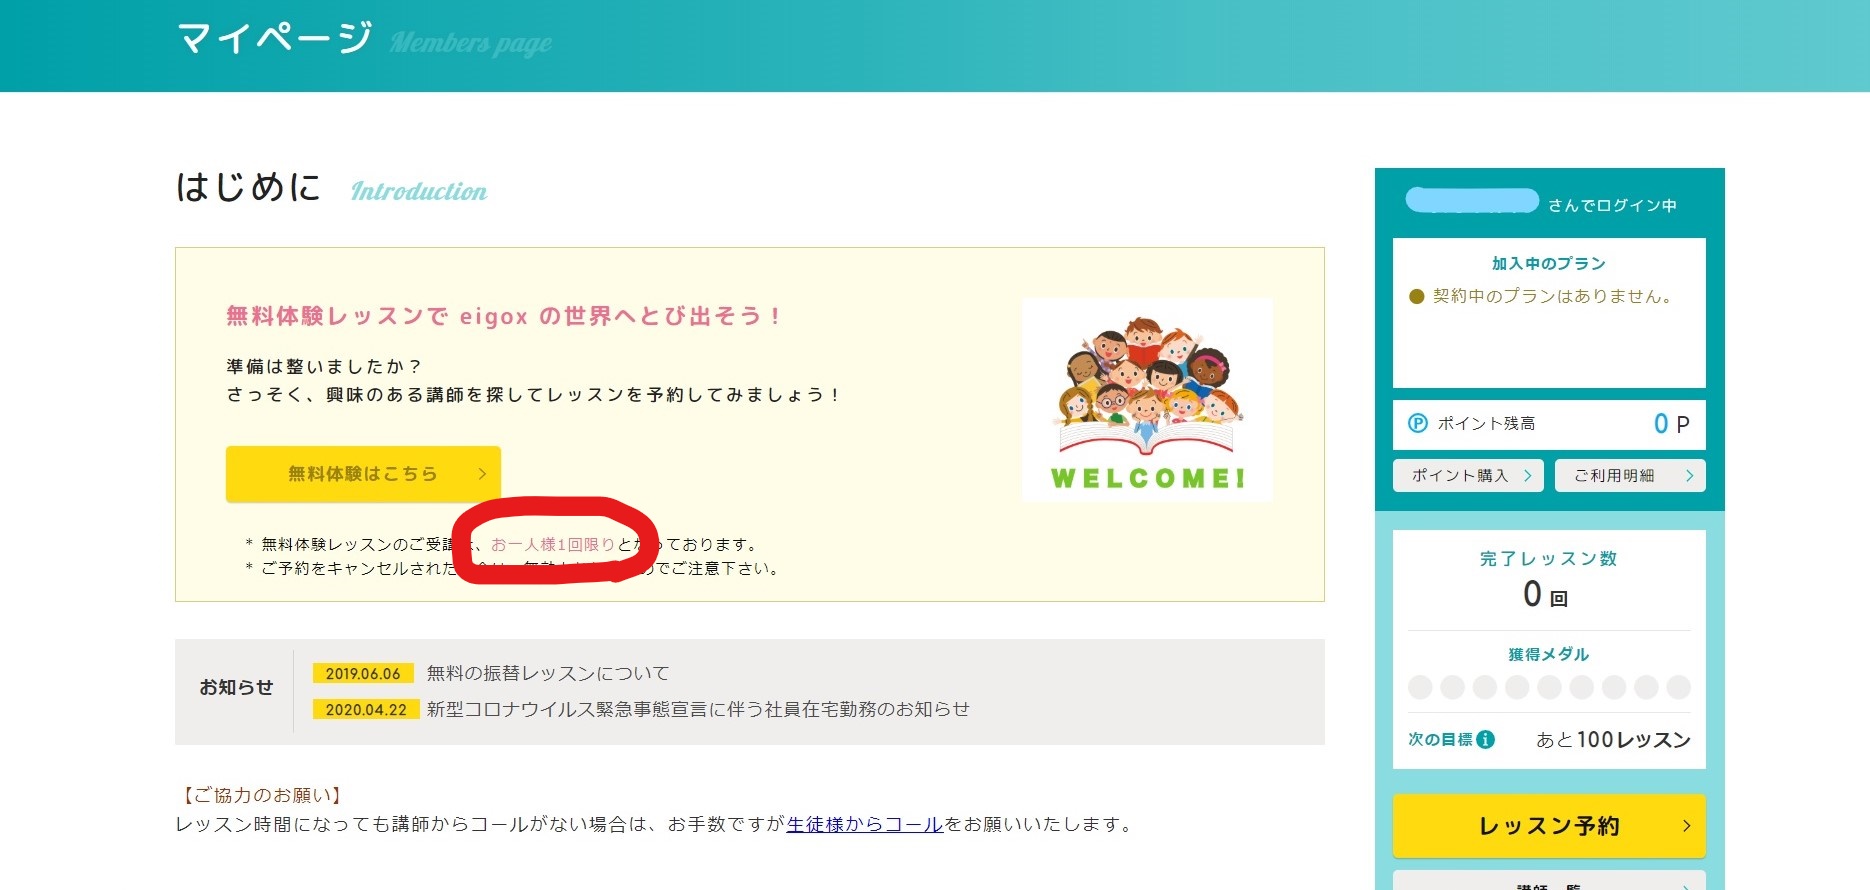This screenshot has width=1870, height=890.
Task: Open the 新型コロナウイルス緊急事態宣言 notice
Action: click(697, 709)
